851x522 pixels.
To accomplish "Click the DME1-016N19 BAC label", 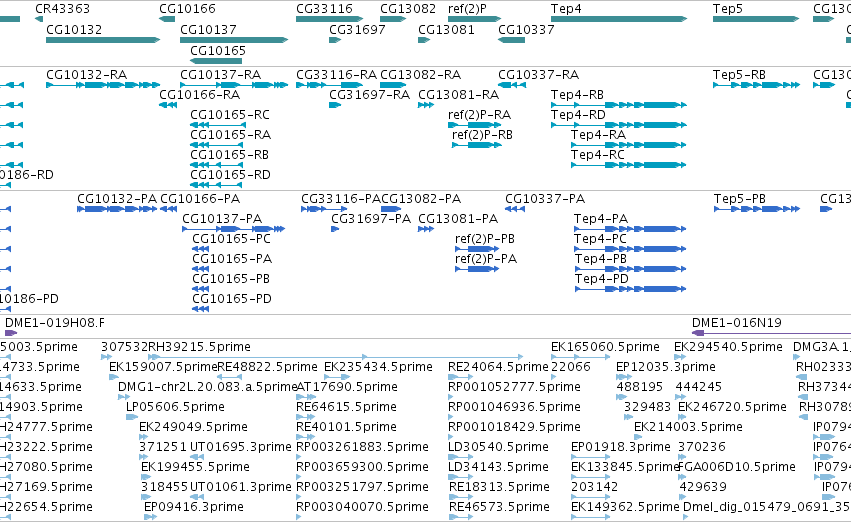I will [x=736, y=323].
